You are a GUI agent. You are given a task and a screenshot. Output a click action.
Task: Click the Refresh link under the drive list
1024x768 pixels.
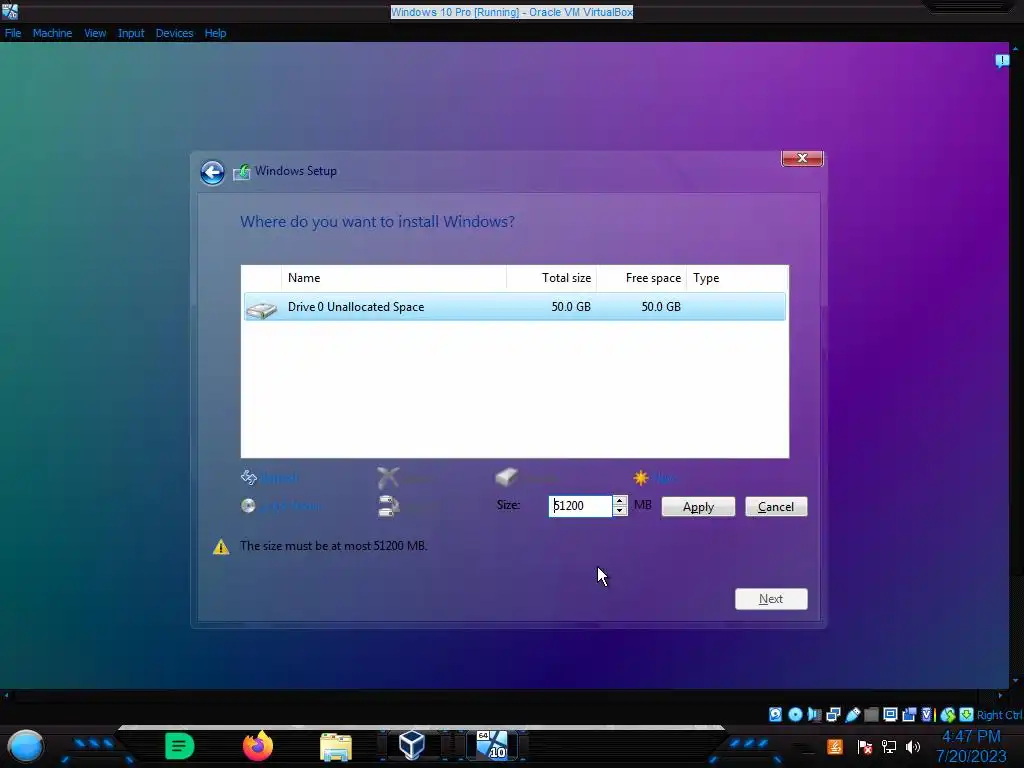coord(279,478)
